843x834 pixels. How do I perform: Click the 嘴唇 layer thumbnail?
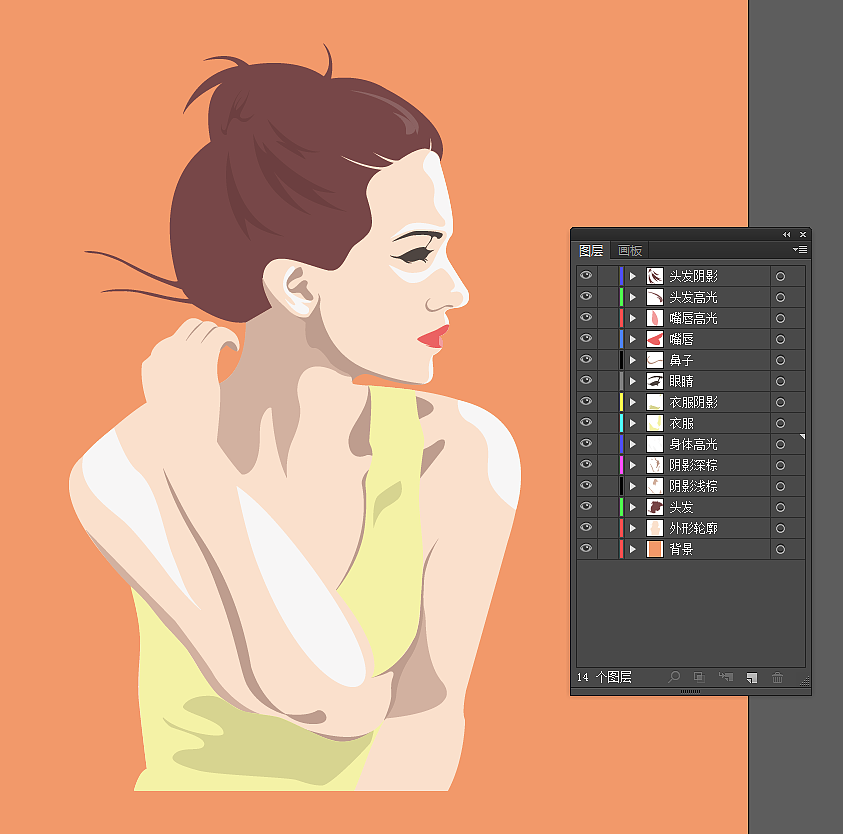(x=655, y=339)
